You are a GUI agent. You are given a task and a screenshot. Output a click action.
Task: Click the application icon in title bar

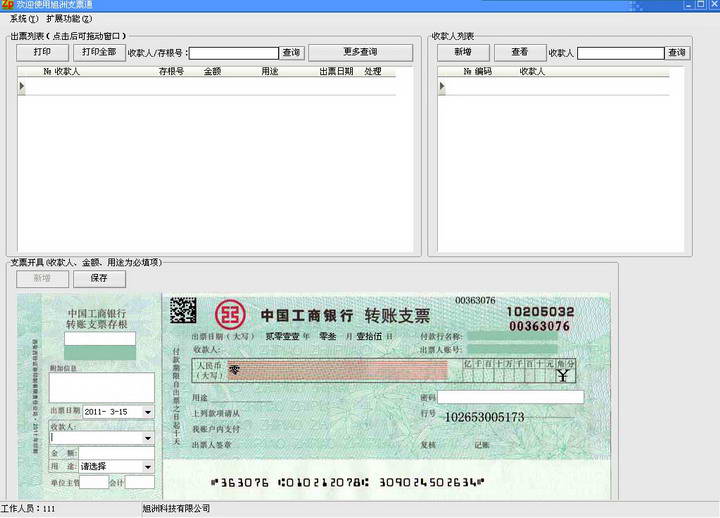[7, 5]
